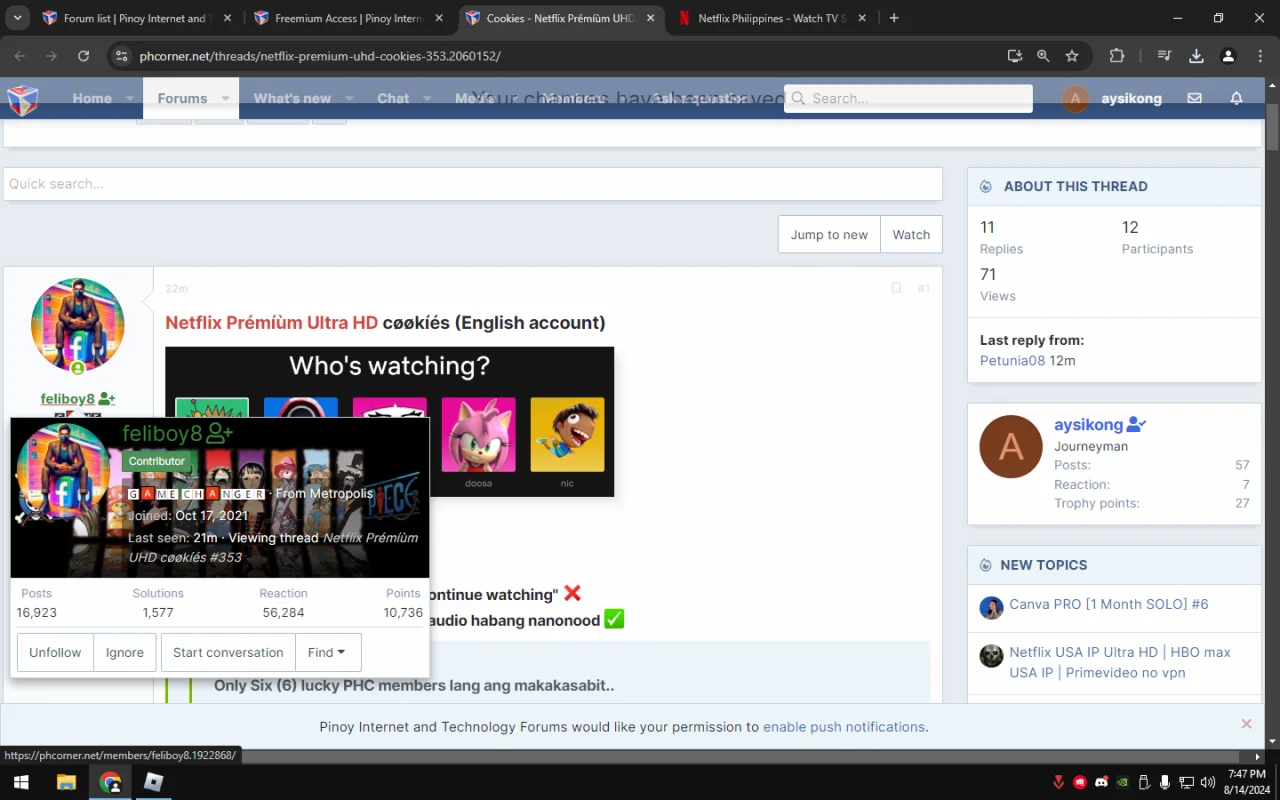Click the Watch thread button
The width and height of the screenshot is (1280, 800).
coord(911,234)
